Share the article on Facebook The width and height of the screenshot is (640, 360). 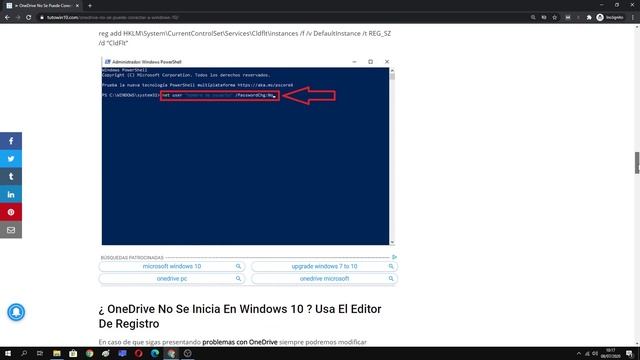point(11,141)
